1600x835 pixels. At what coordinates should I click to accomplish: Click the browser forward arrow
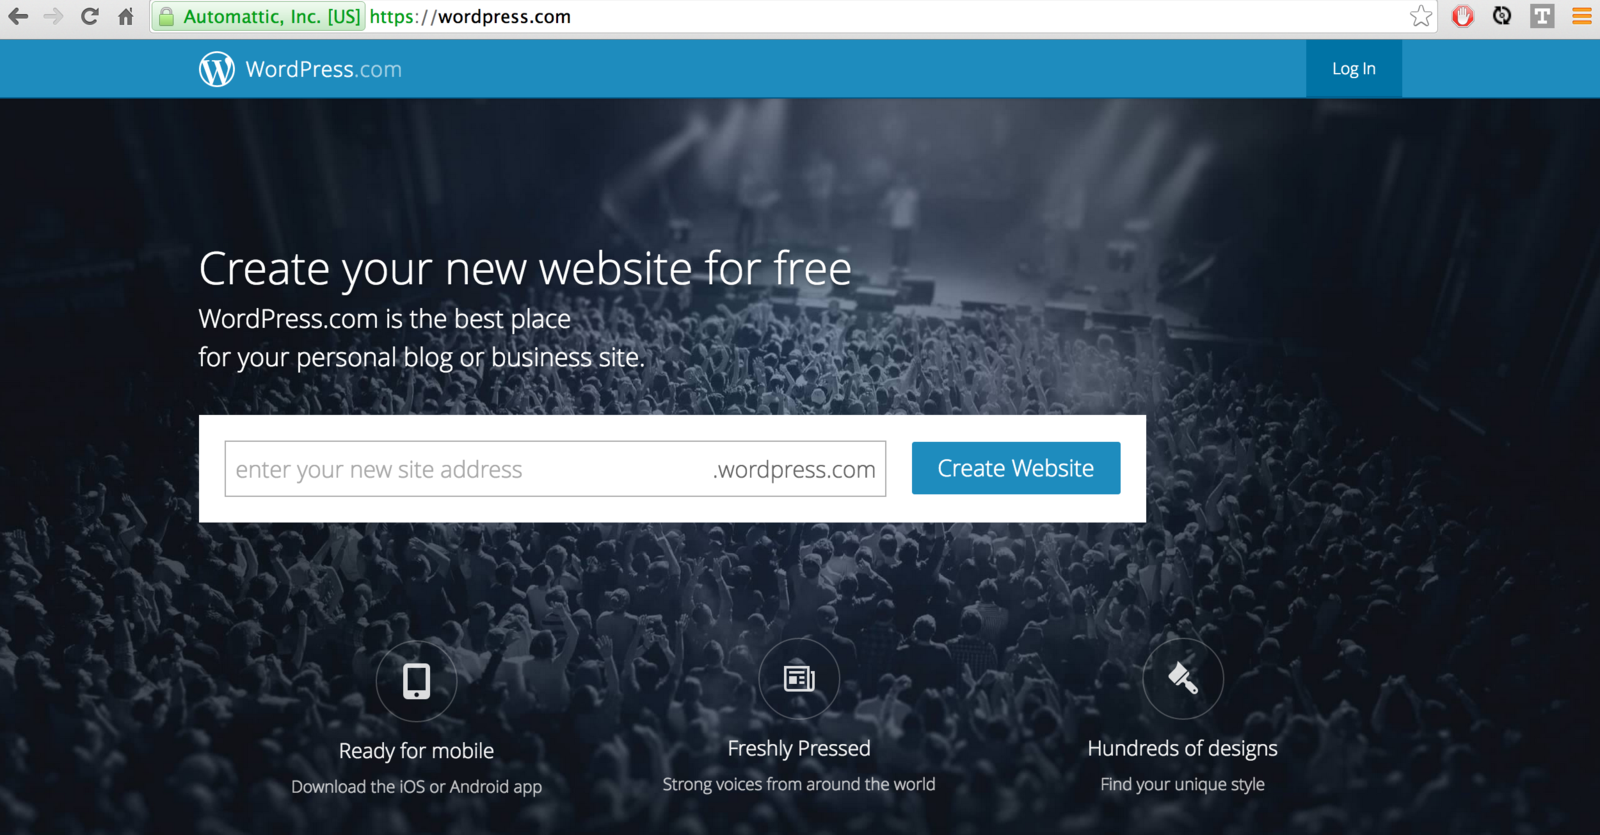click(x=54, y=16)
